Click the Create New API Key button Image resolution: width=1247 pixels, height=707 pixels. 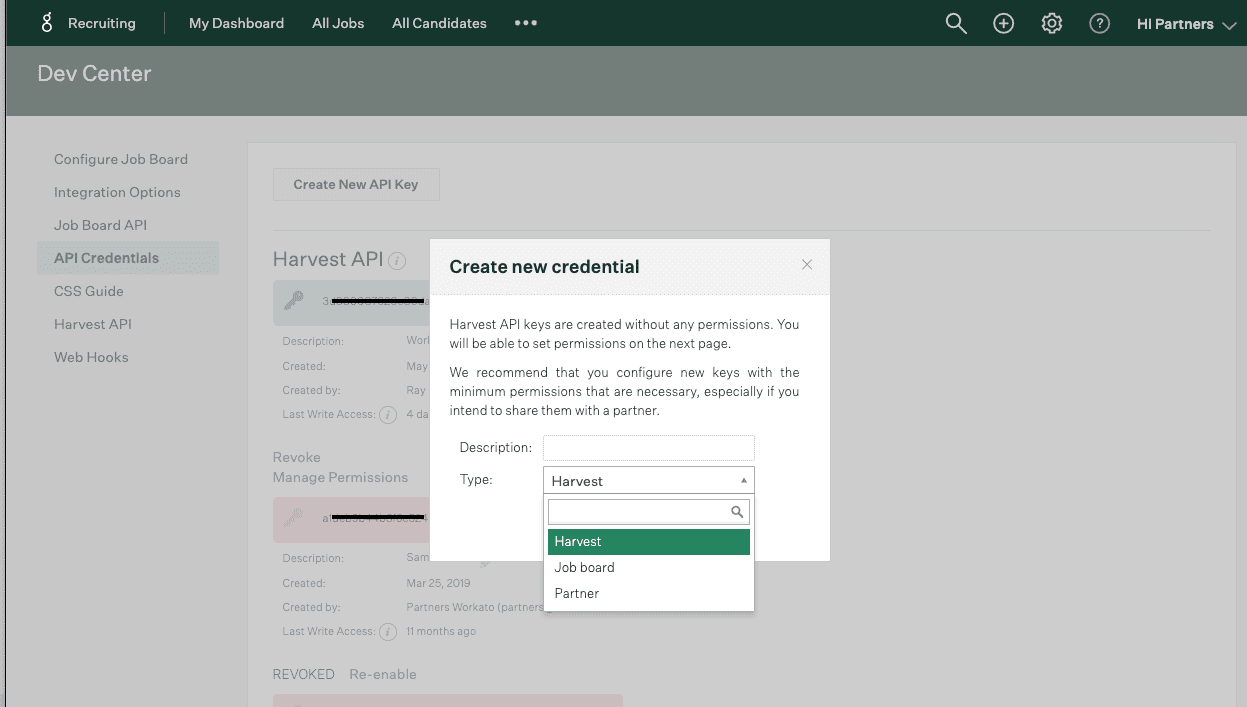356,184
